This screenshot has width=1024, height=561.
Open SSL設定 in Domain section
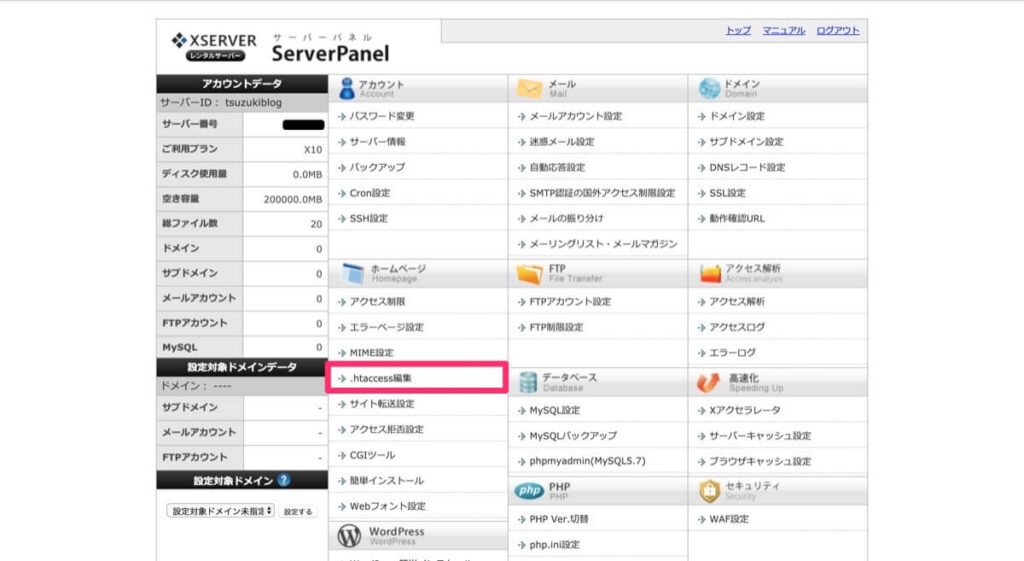pyautogui.click(x=728, y=193)
